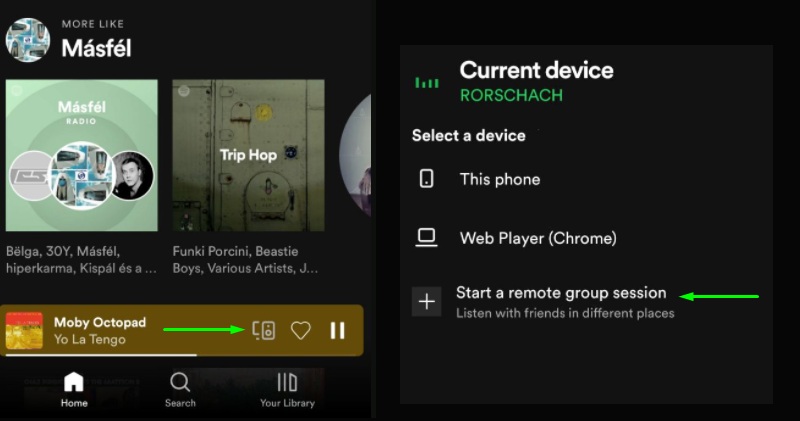
Task: Like the song with the heart icon
Action: [x=301, y=330]
